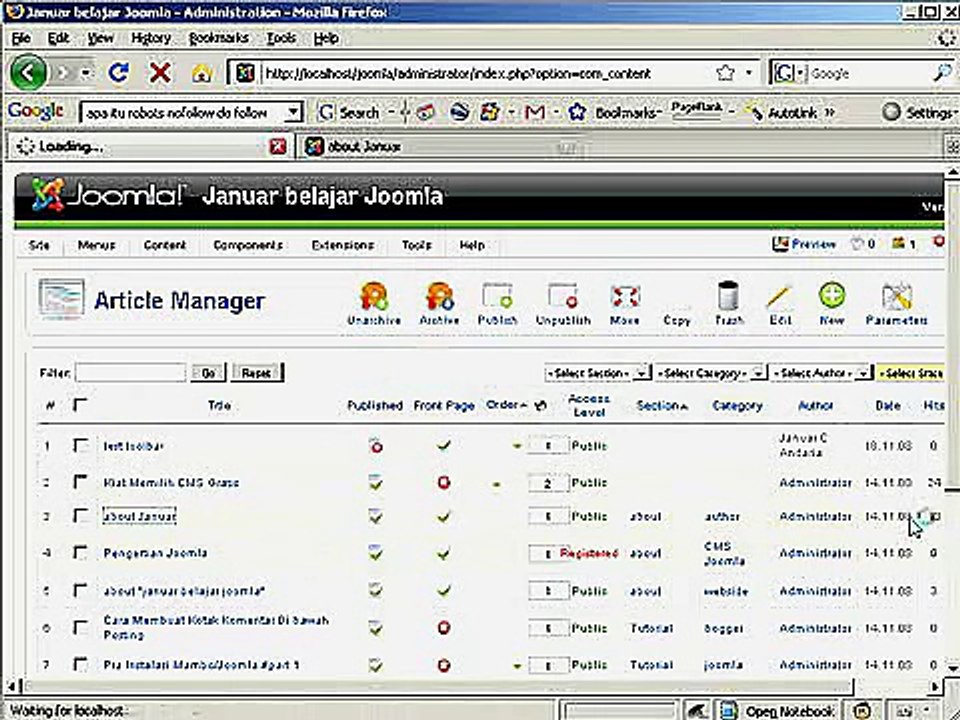Check the checkbox for Kiat Memilih CMS article
Screen dimensions: 960x720
click(x=80, y=482)
